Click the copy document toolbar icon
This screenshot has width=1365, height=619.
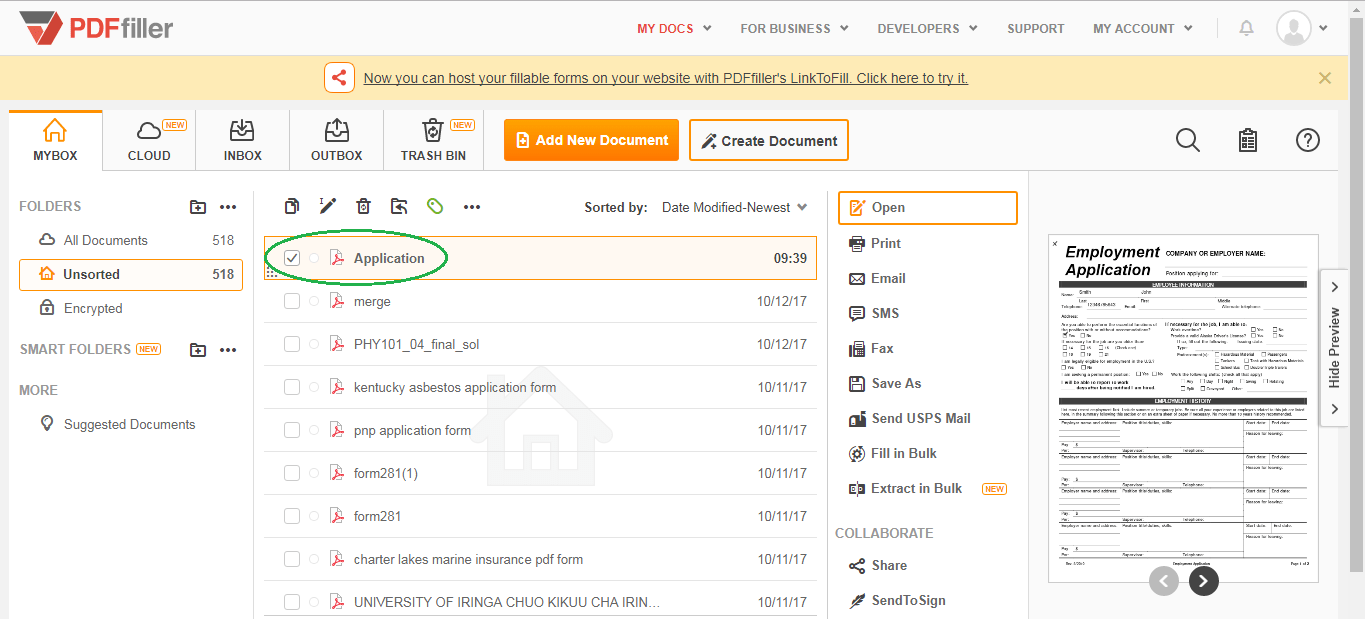[291, 206]
